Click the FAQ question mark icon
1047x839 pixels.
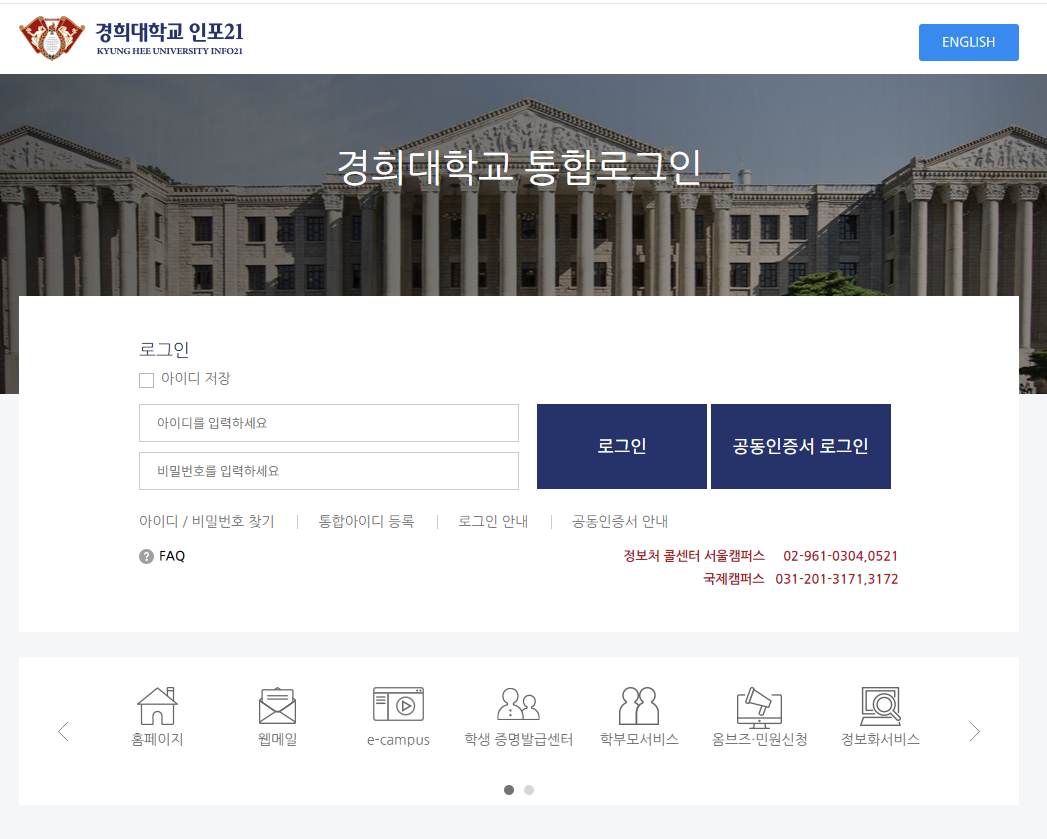click(144, 556)
